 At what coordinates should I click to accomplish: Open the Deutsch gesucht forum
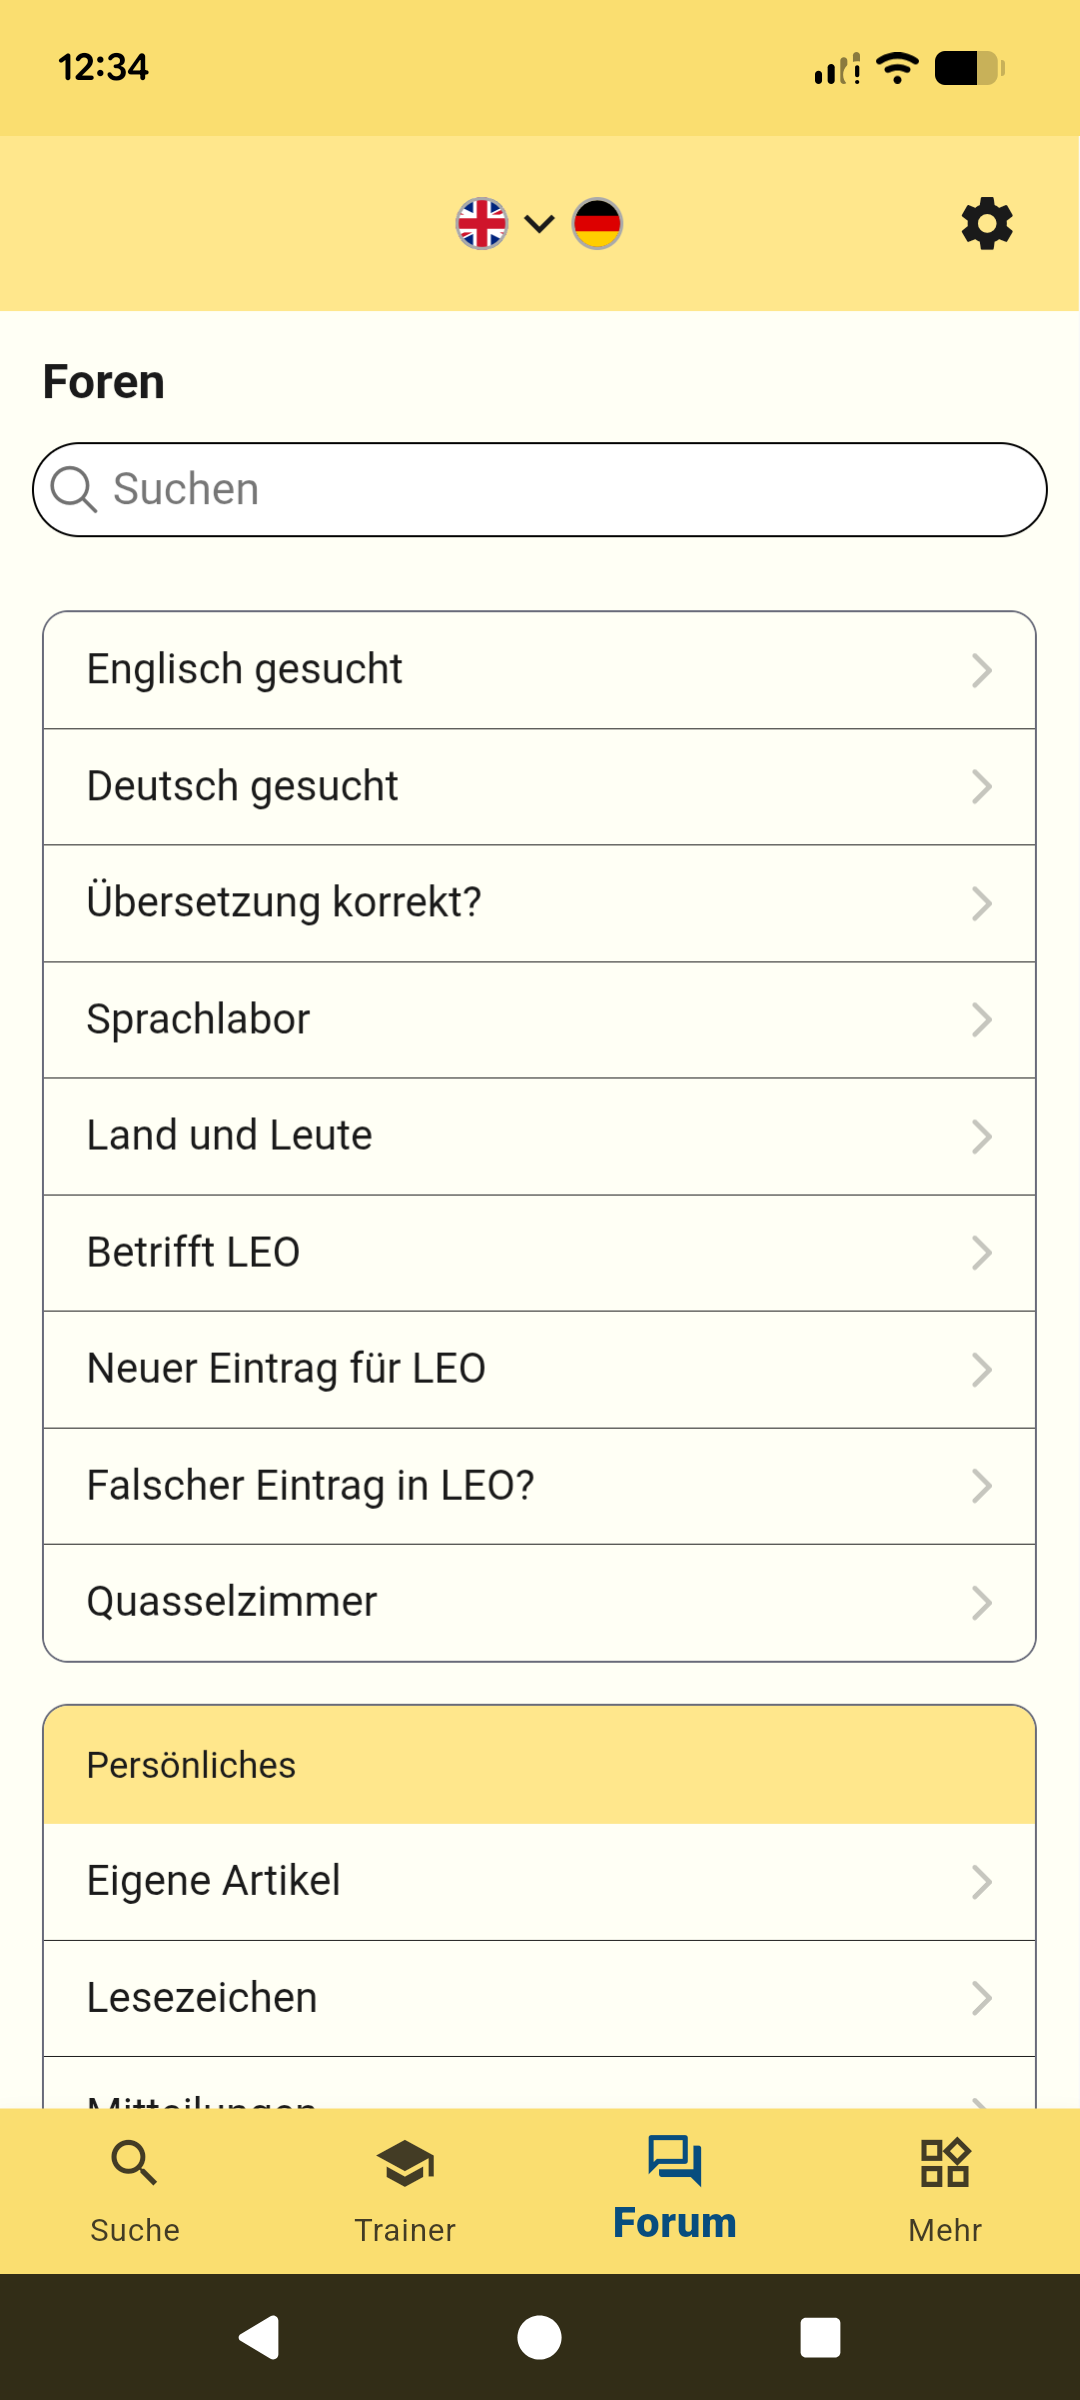539,787
